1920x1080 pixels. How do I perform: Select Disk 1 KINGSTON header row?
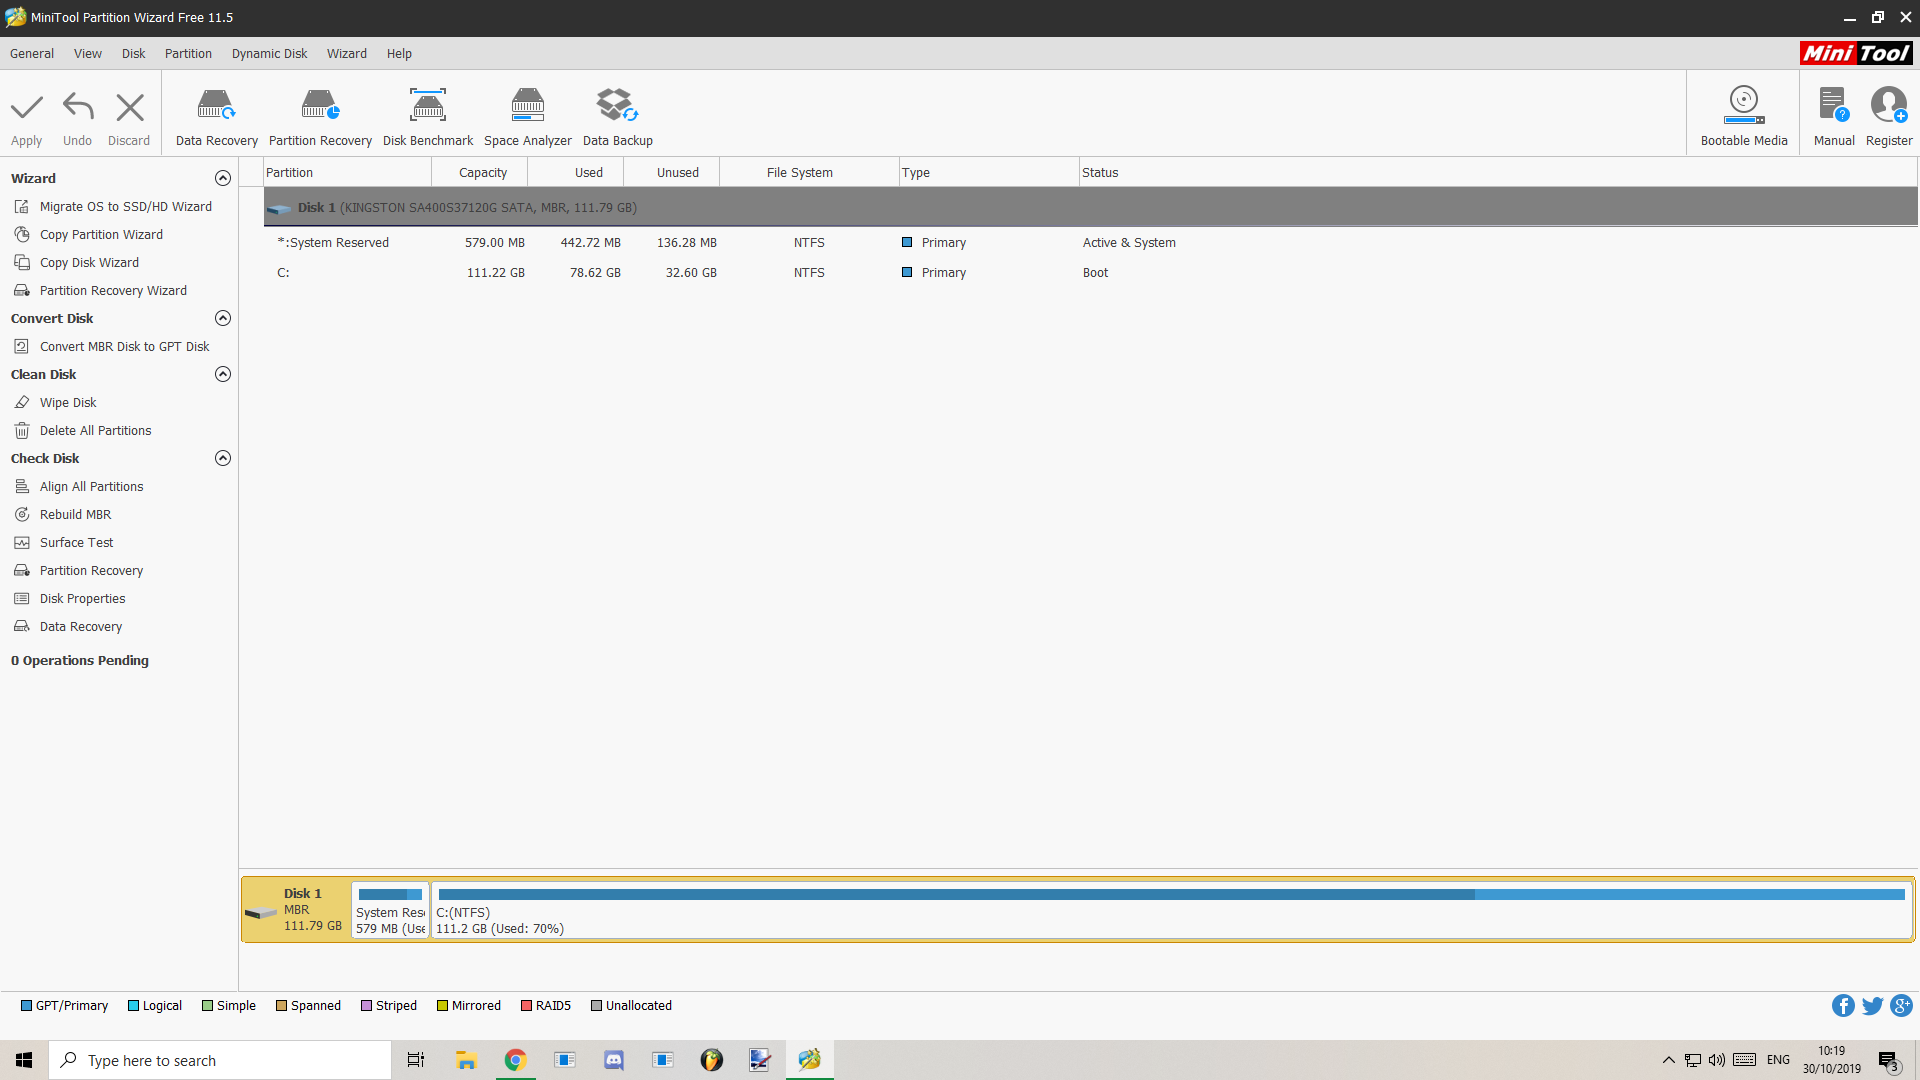pyautogui.click(x=1090, y=207)
